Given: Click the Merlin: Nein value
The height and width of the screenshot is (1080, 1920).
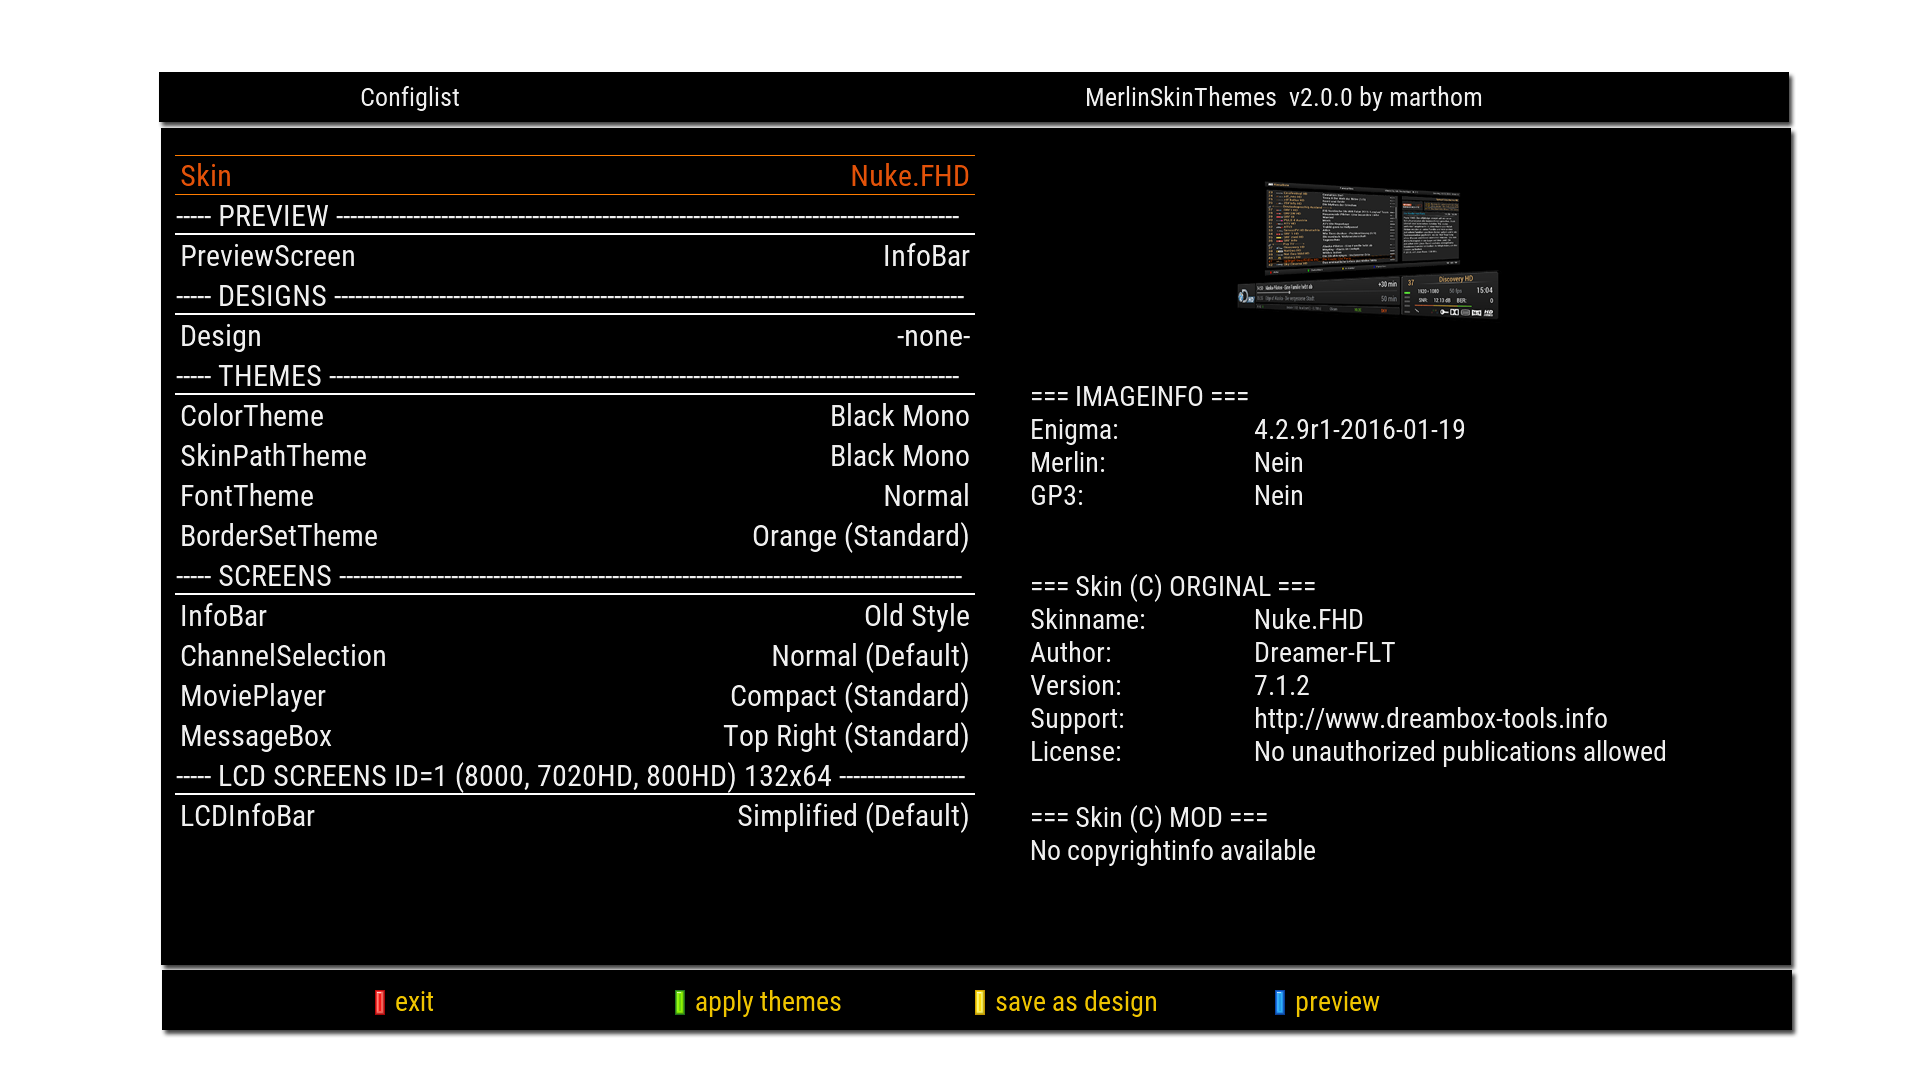Looking at the screenshot, I should pos(1279,463).
